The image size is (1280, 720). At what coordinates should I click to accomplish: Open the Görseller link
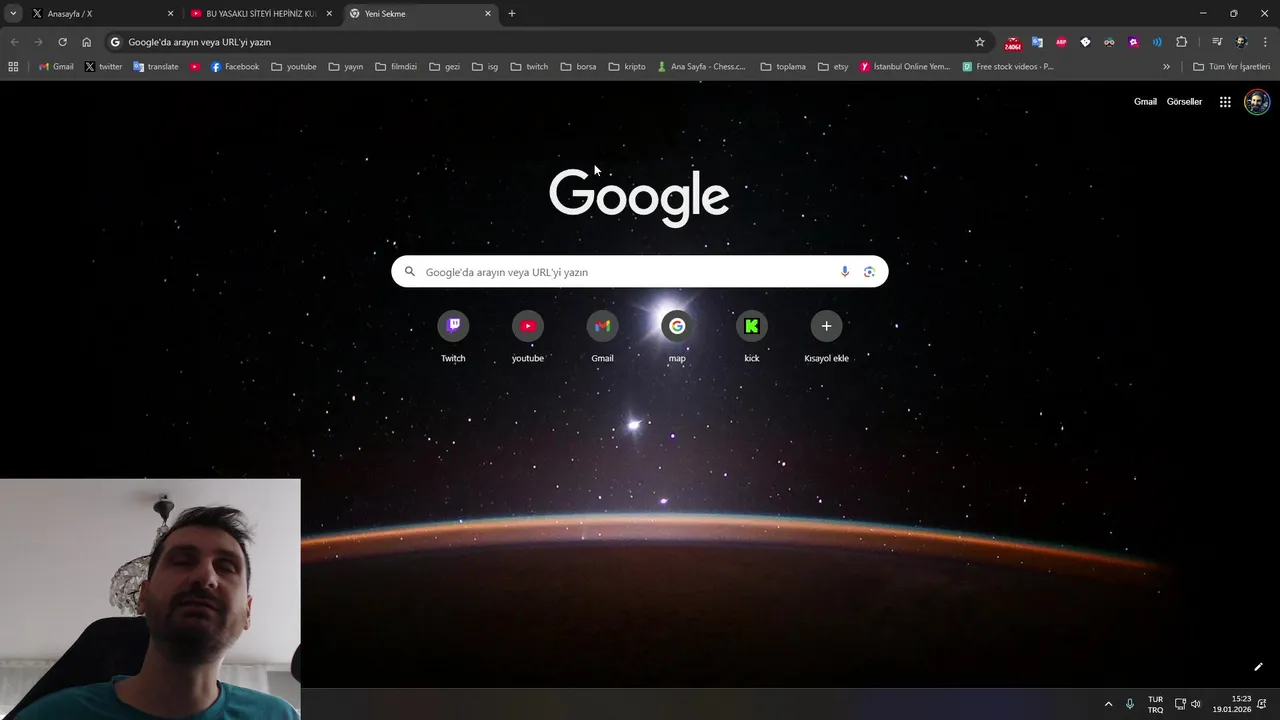pyautogui.click(x=1184, y=102)
